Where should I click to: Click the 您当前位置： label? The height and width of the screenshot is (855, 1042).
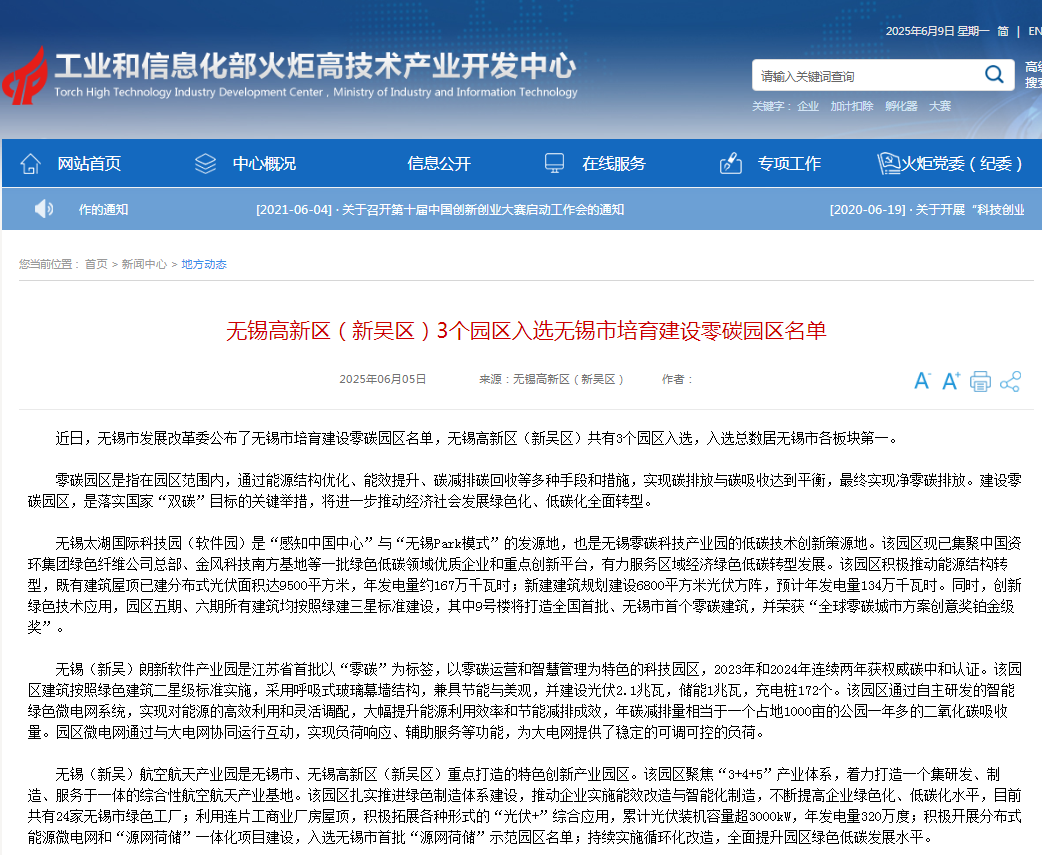(x=49, y=264)
